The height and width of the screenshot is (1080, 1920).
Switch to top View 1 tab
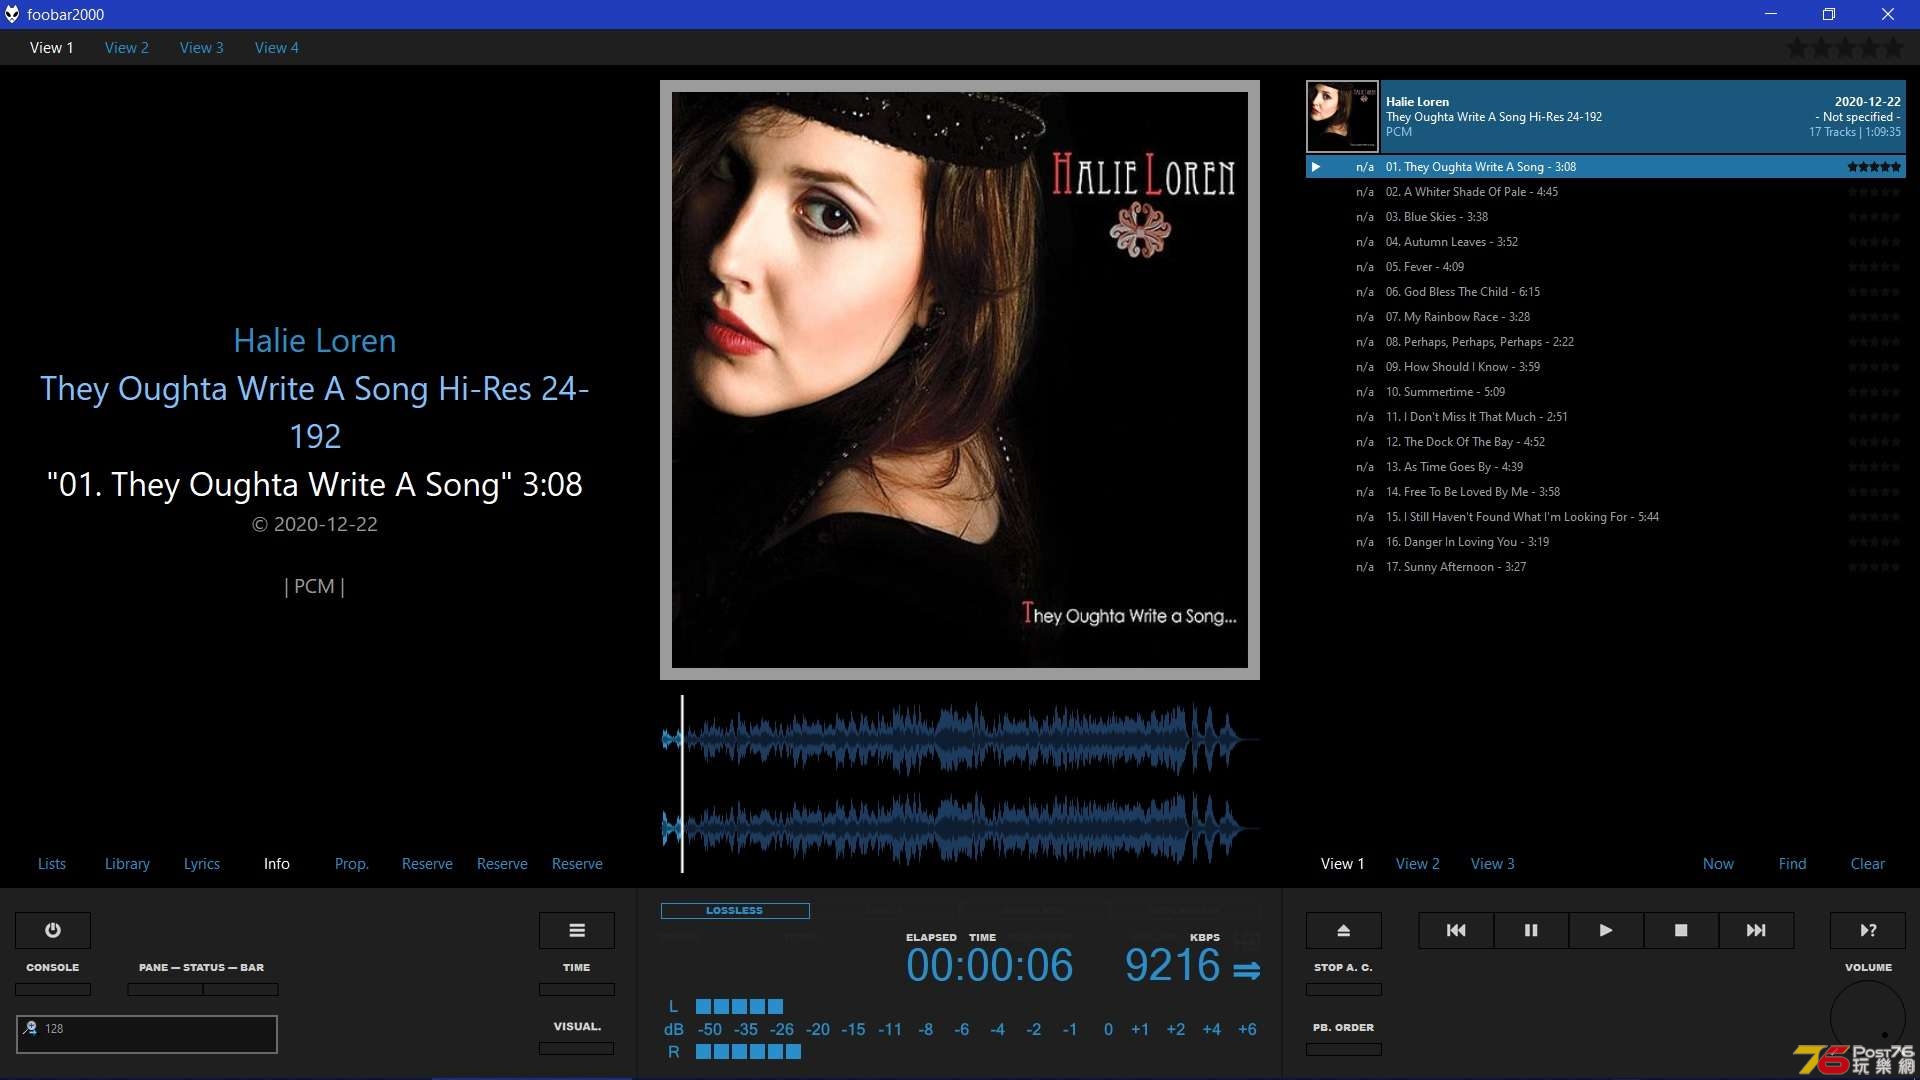point(52,47)
